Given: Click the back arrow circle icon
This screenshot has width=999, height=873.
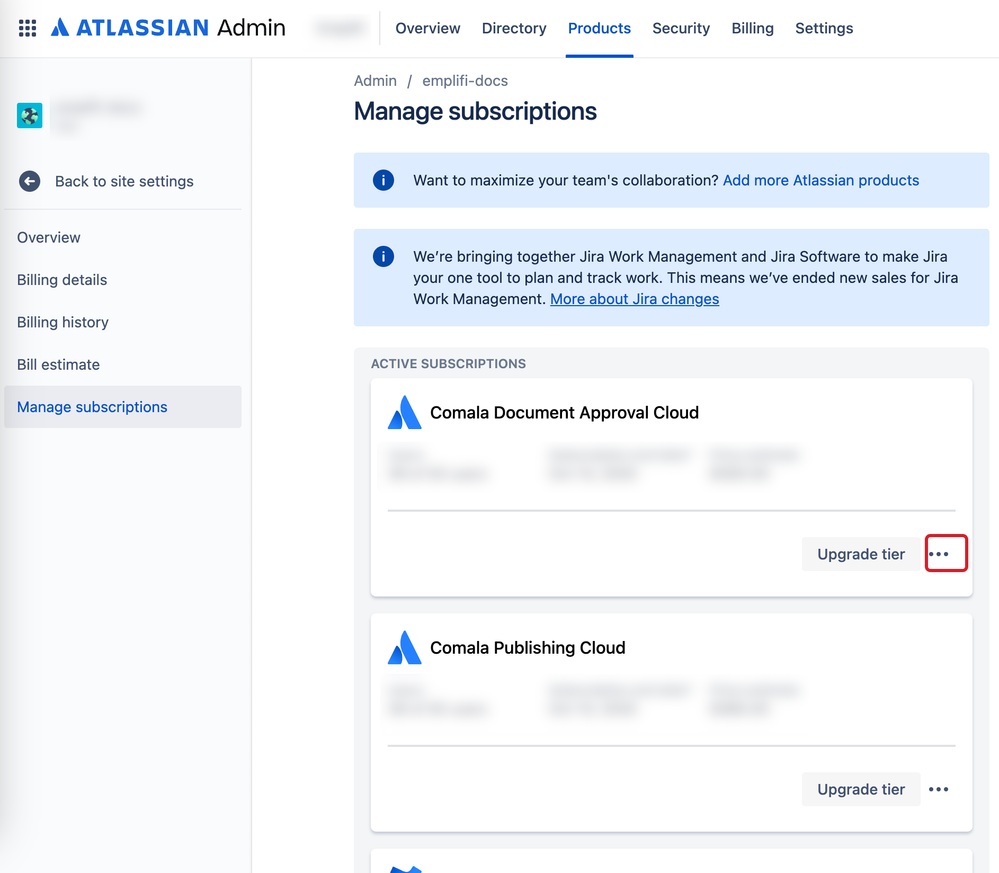Looking at the screenshot, I should (29, 181).
